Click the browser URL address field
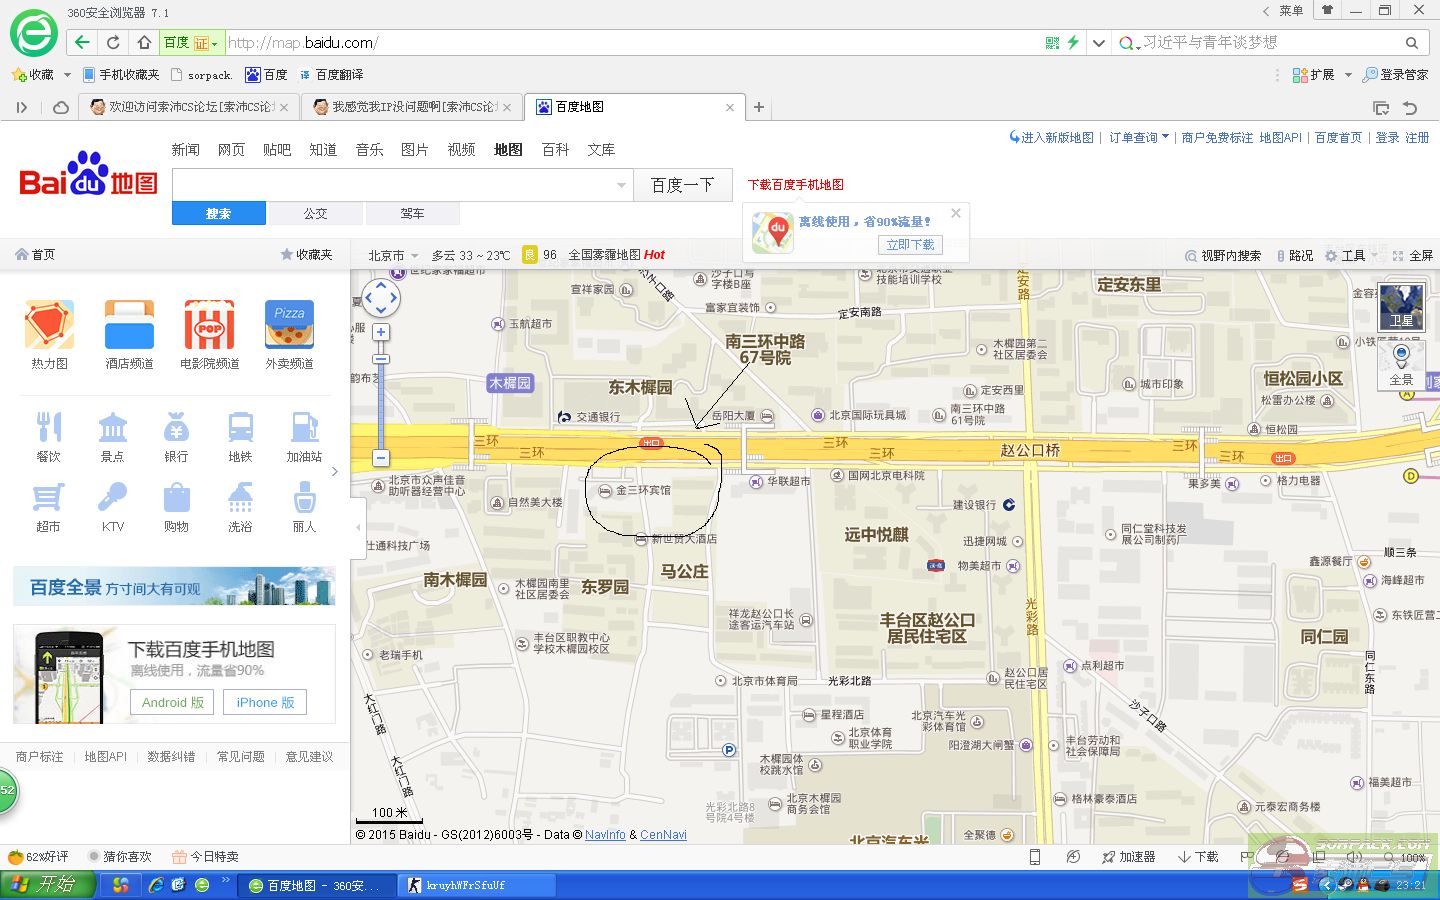1440x900 pixels. tap(630, 42)
